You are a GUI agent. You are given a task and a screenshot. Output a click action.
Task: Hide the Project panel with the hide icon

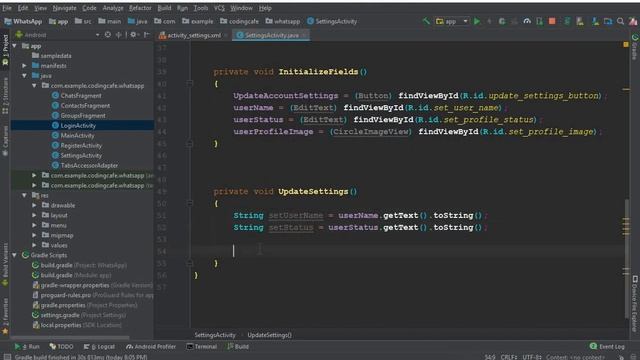[x=147, y=35]
